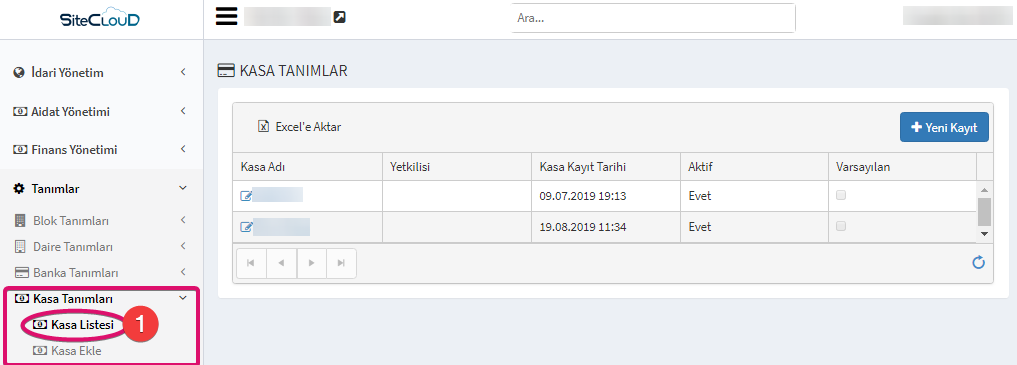
Task: Sort by Kasa Kayıt Tarihi column header
Action: [x=606, y=167]
